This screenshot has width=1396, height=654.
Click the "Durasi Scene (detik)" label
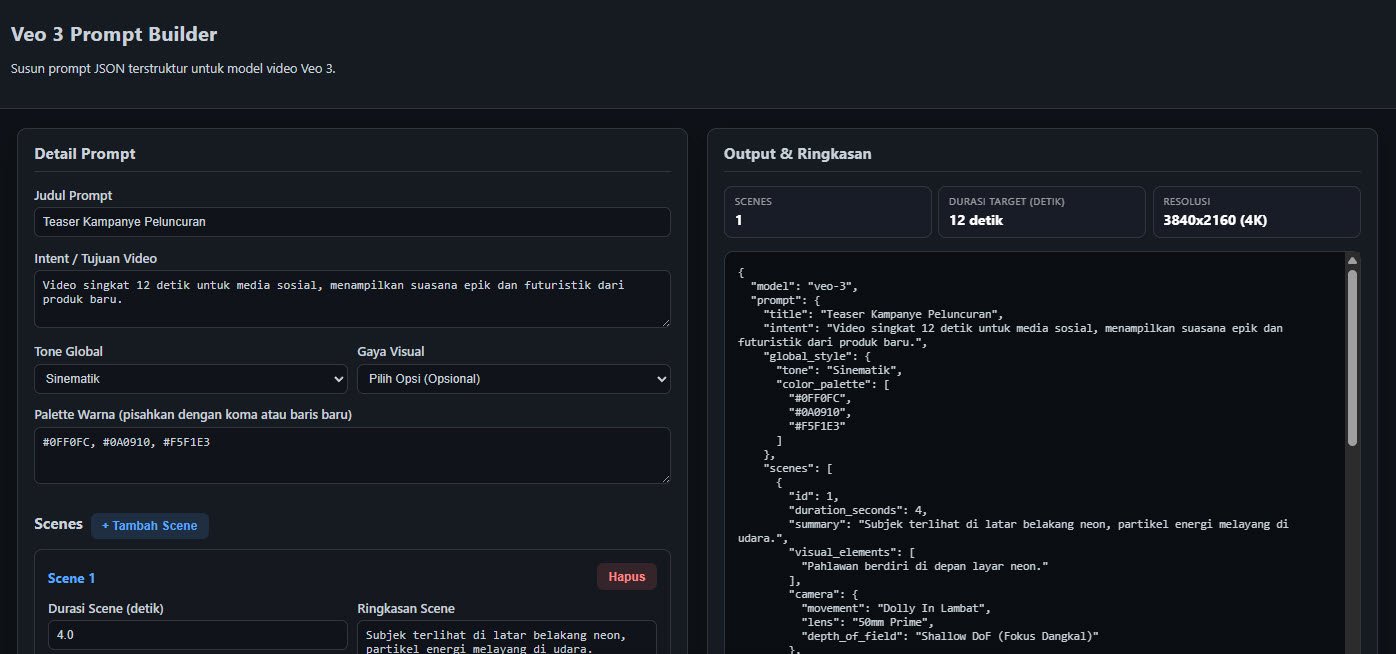[106, 608]
